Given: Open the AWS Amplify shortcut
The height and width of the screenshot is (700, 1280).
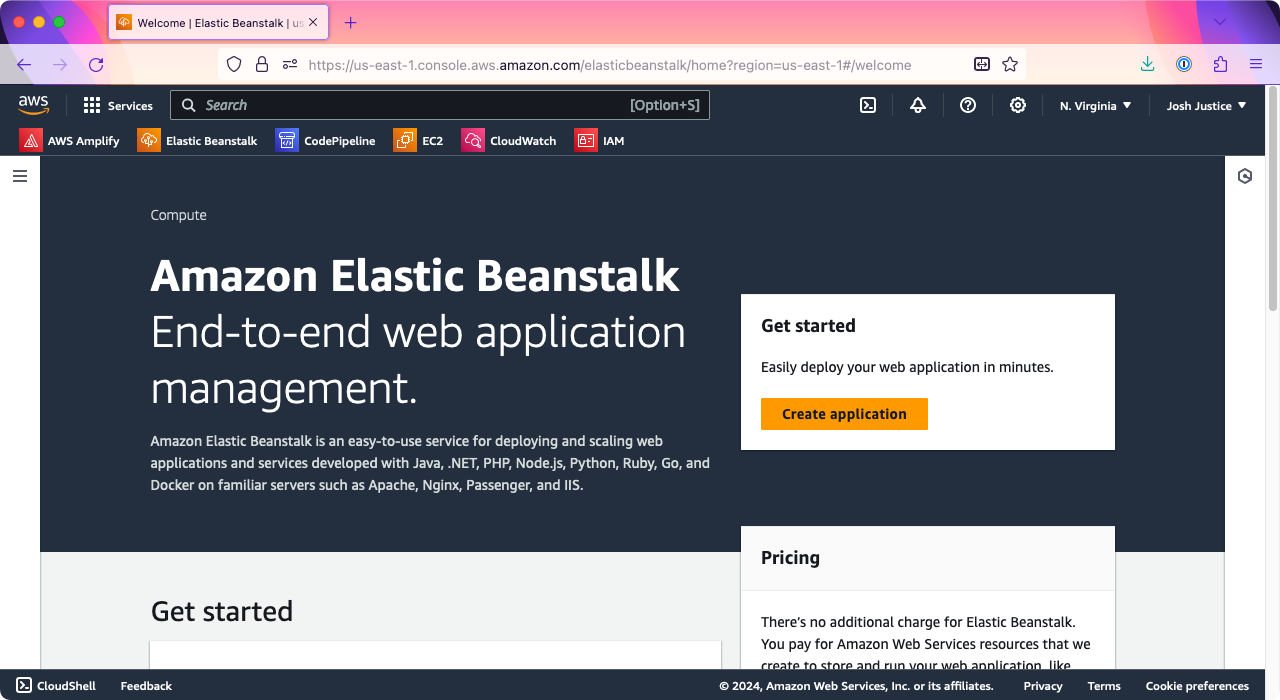Looking at the screenshot, I should [x=69, y=141].
